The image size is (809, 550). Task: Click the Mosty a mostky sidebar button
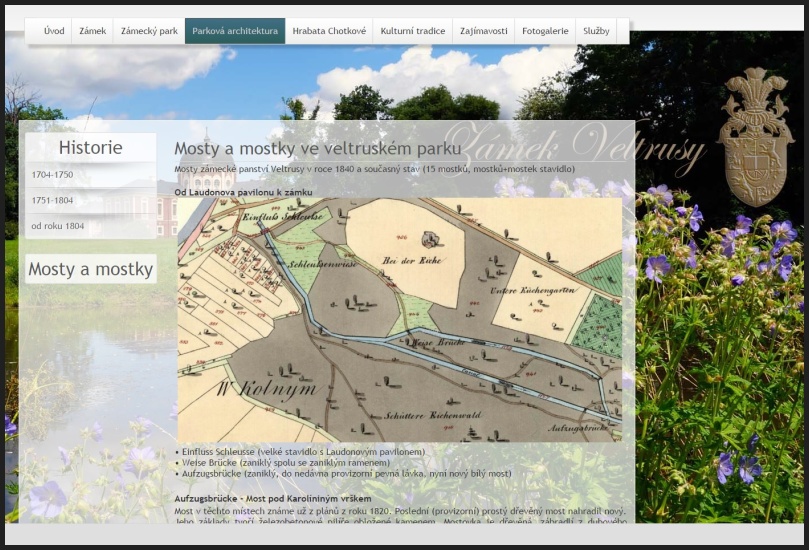[x=90, y=269]
